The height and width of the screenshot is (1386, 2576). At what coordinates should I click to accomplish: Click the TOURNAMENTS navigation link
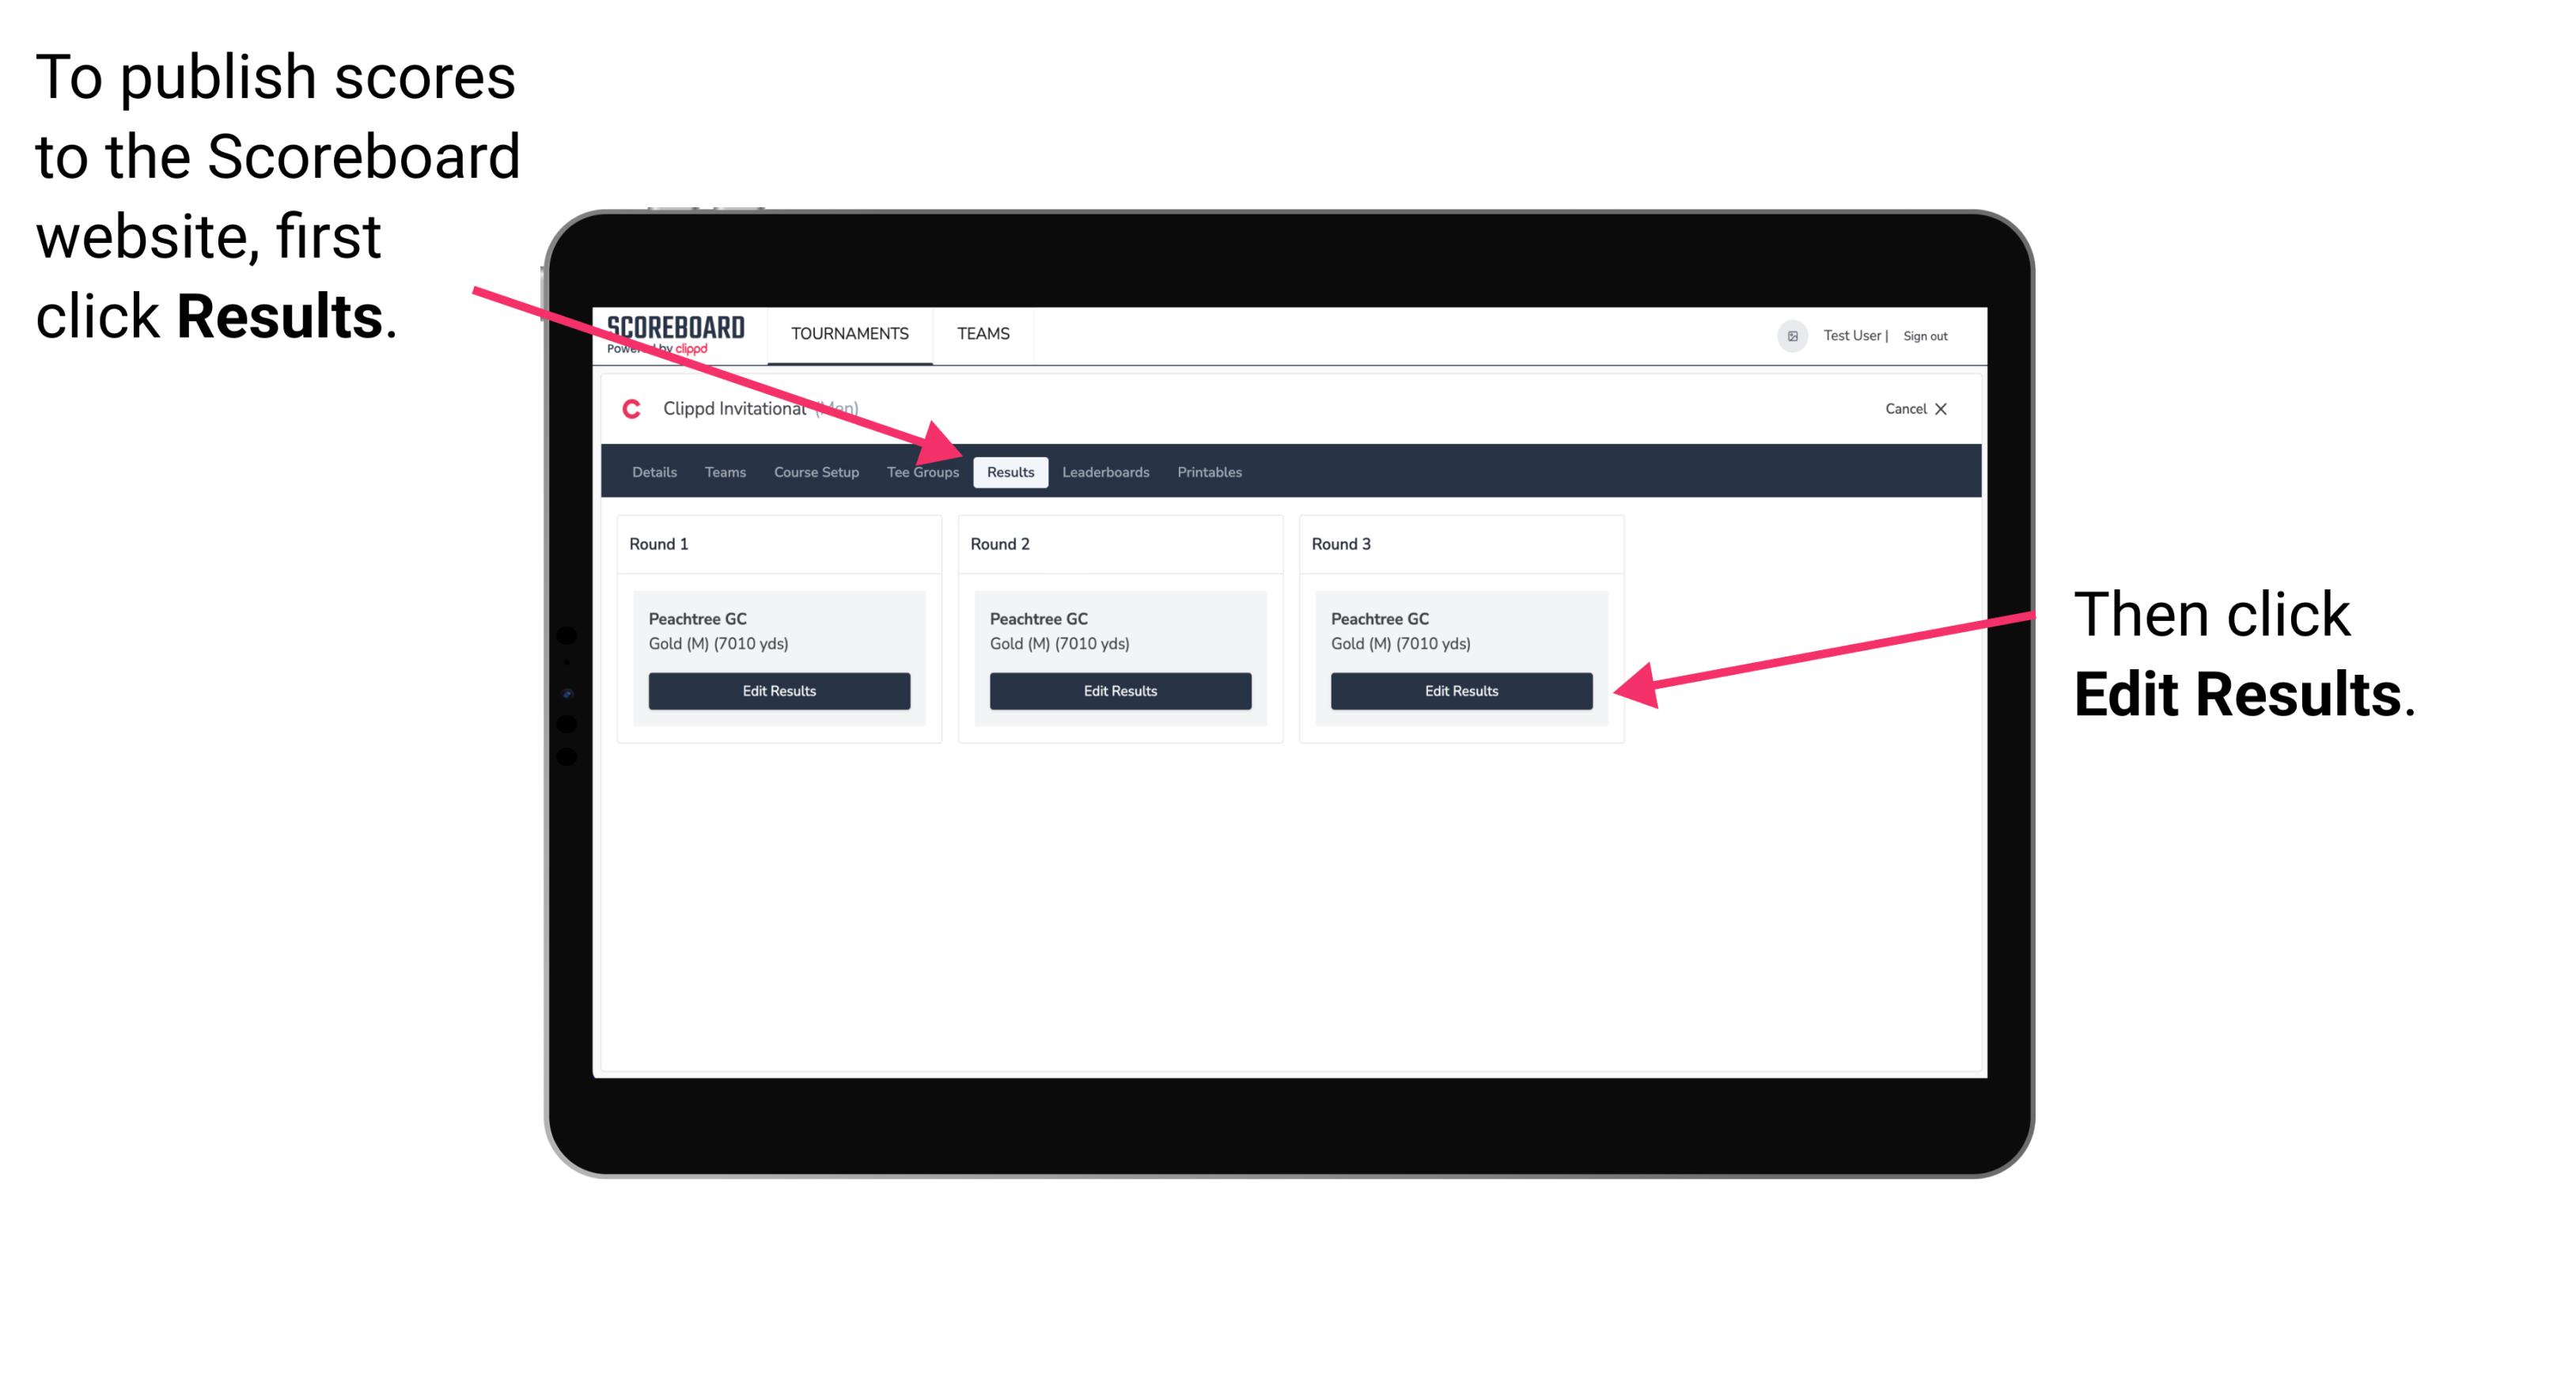click(x=848, y=333)
